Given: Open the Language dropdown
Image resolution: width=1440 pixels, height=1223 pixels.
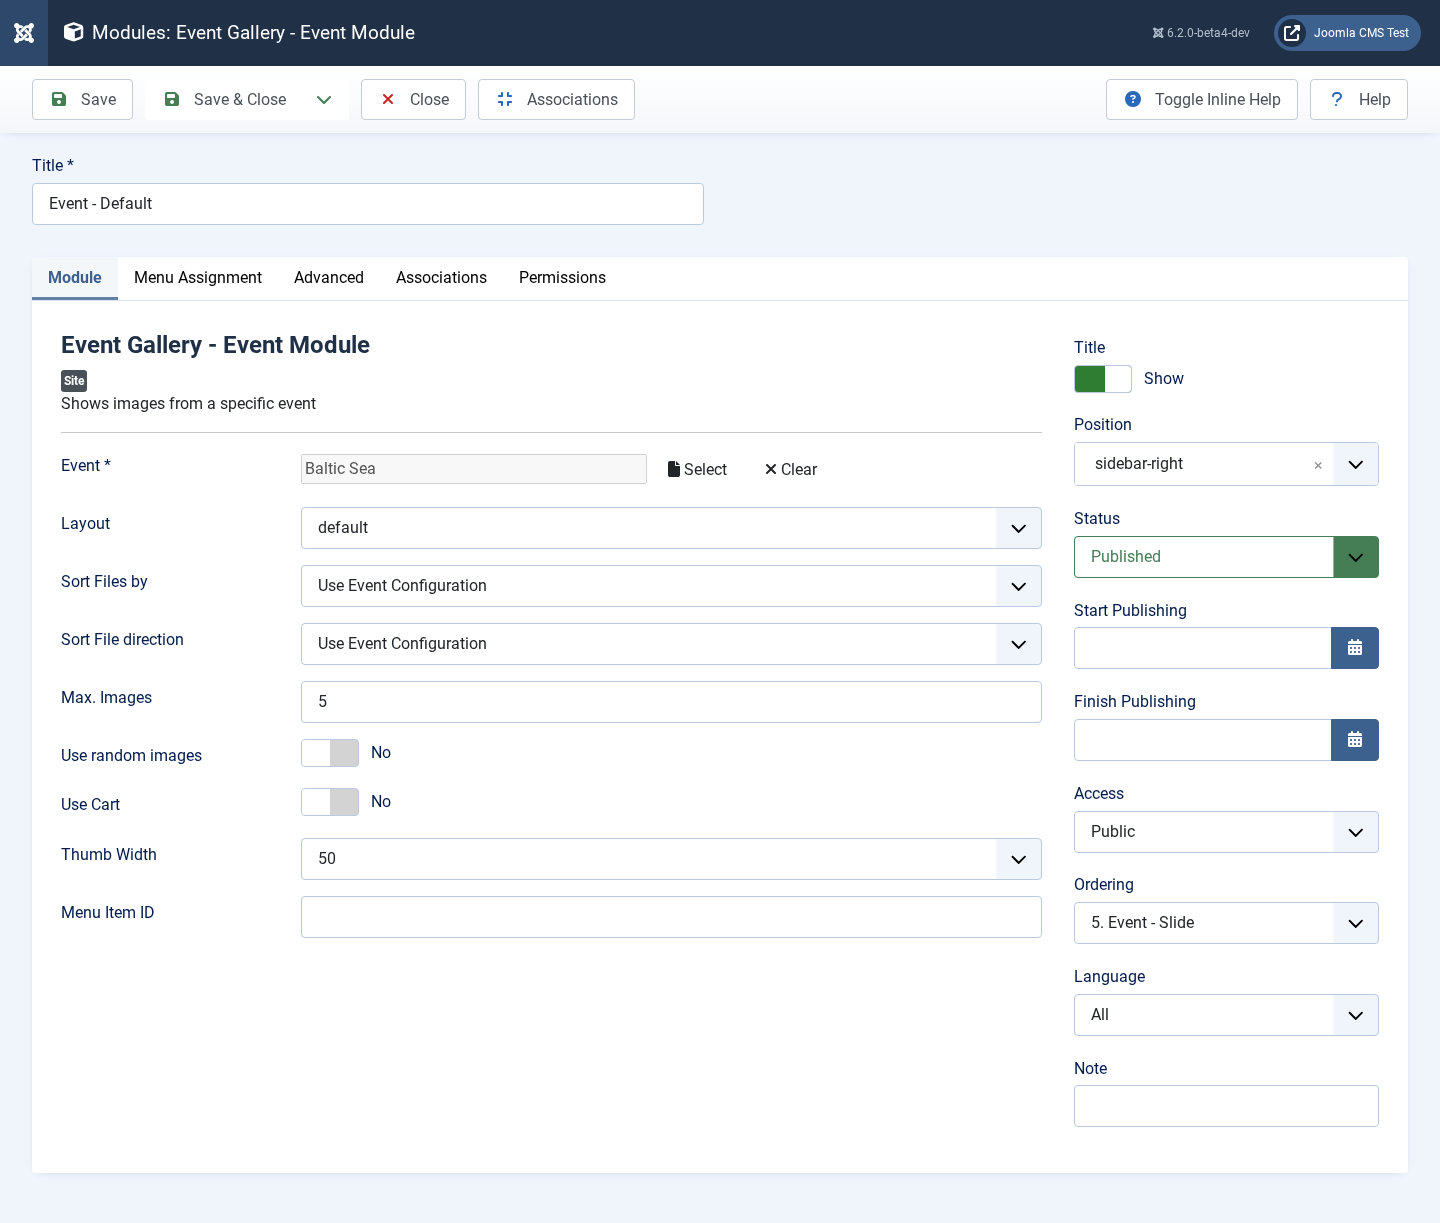Looking at the screenshot, I should [1226, 1015].
